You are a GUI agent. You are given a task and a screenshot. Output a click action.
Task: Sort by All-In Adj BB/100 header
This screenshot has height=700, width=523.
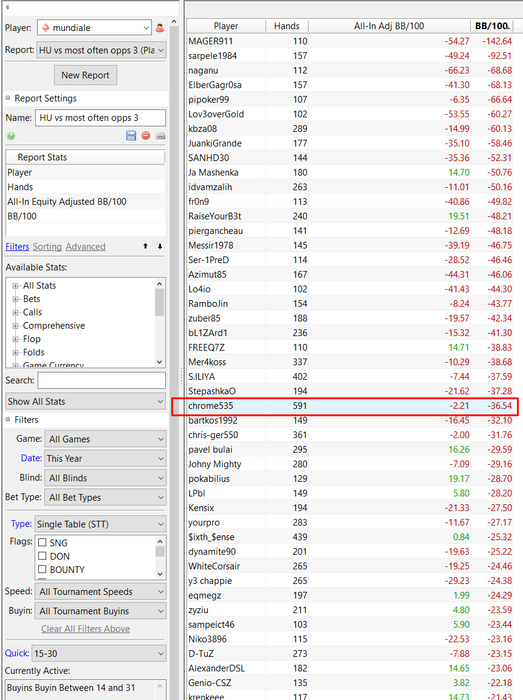(x=389, y=26)
